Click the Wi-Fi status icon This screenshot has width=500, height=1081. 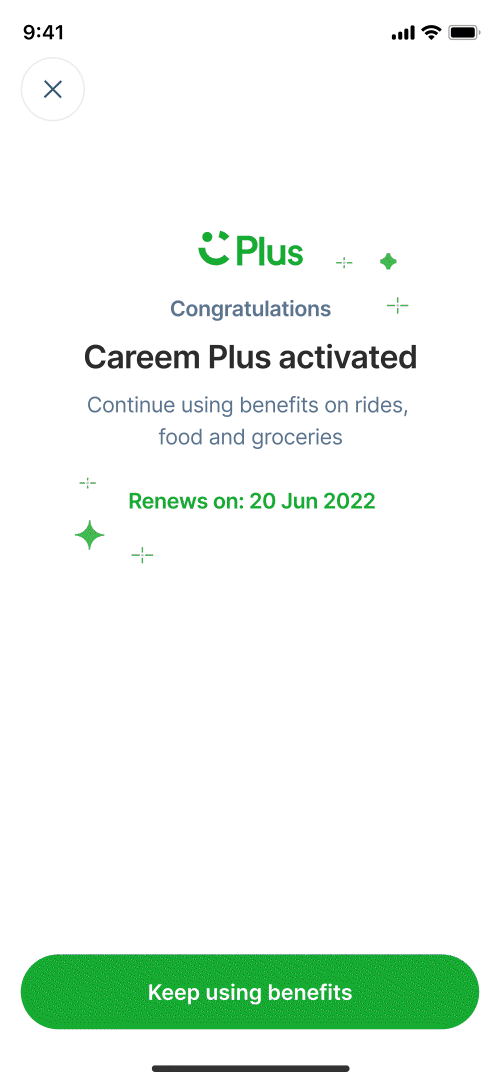pos(432,32)
